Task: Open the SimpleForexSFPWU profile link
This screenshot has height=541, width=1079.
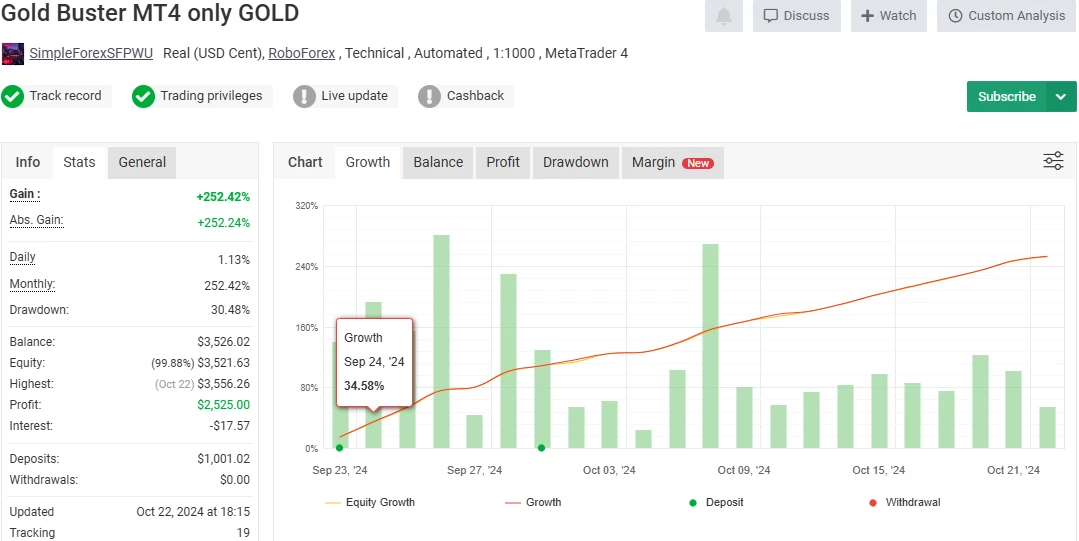Action: coord(91,53)
